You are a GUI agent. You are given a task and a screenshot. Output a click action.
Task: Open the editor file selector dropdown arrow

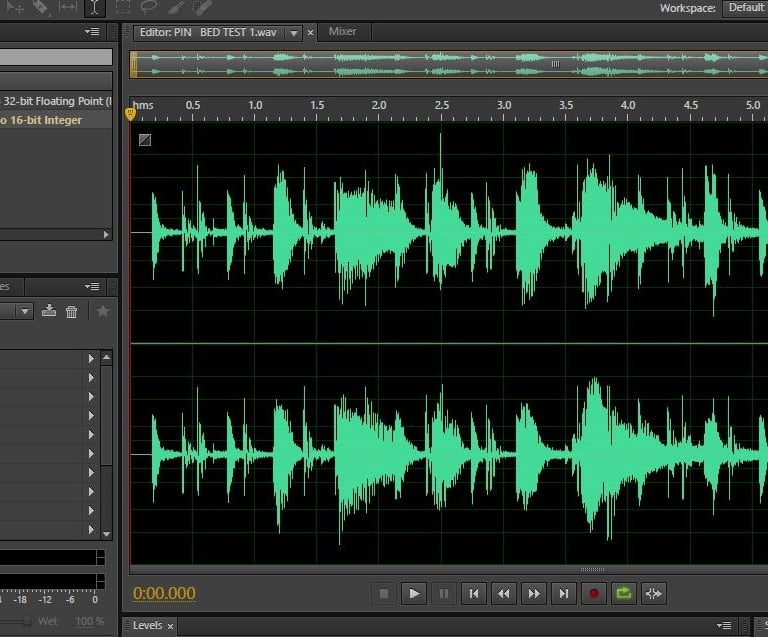point(294,33)
